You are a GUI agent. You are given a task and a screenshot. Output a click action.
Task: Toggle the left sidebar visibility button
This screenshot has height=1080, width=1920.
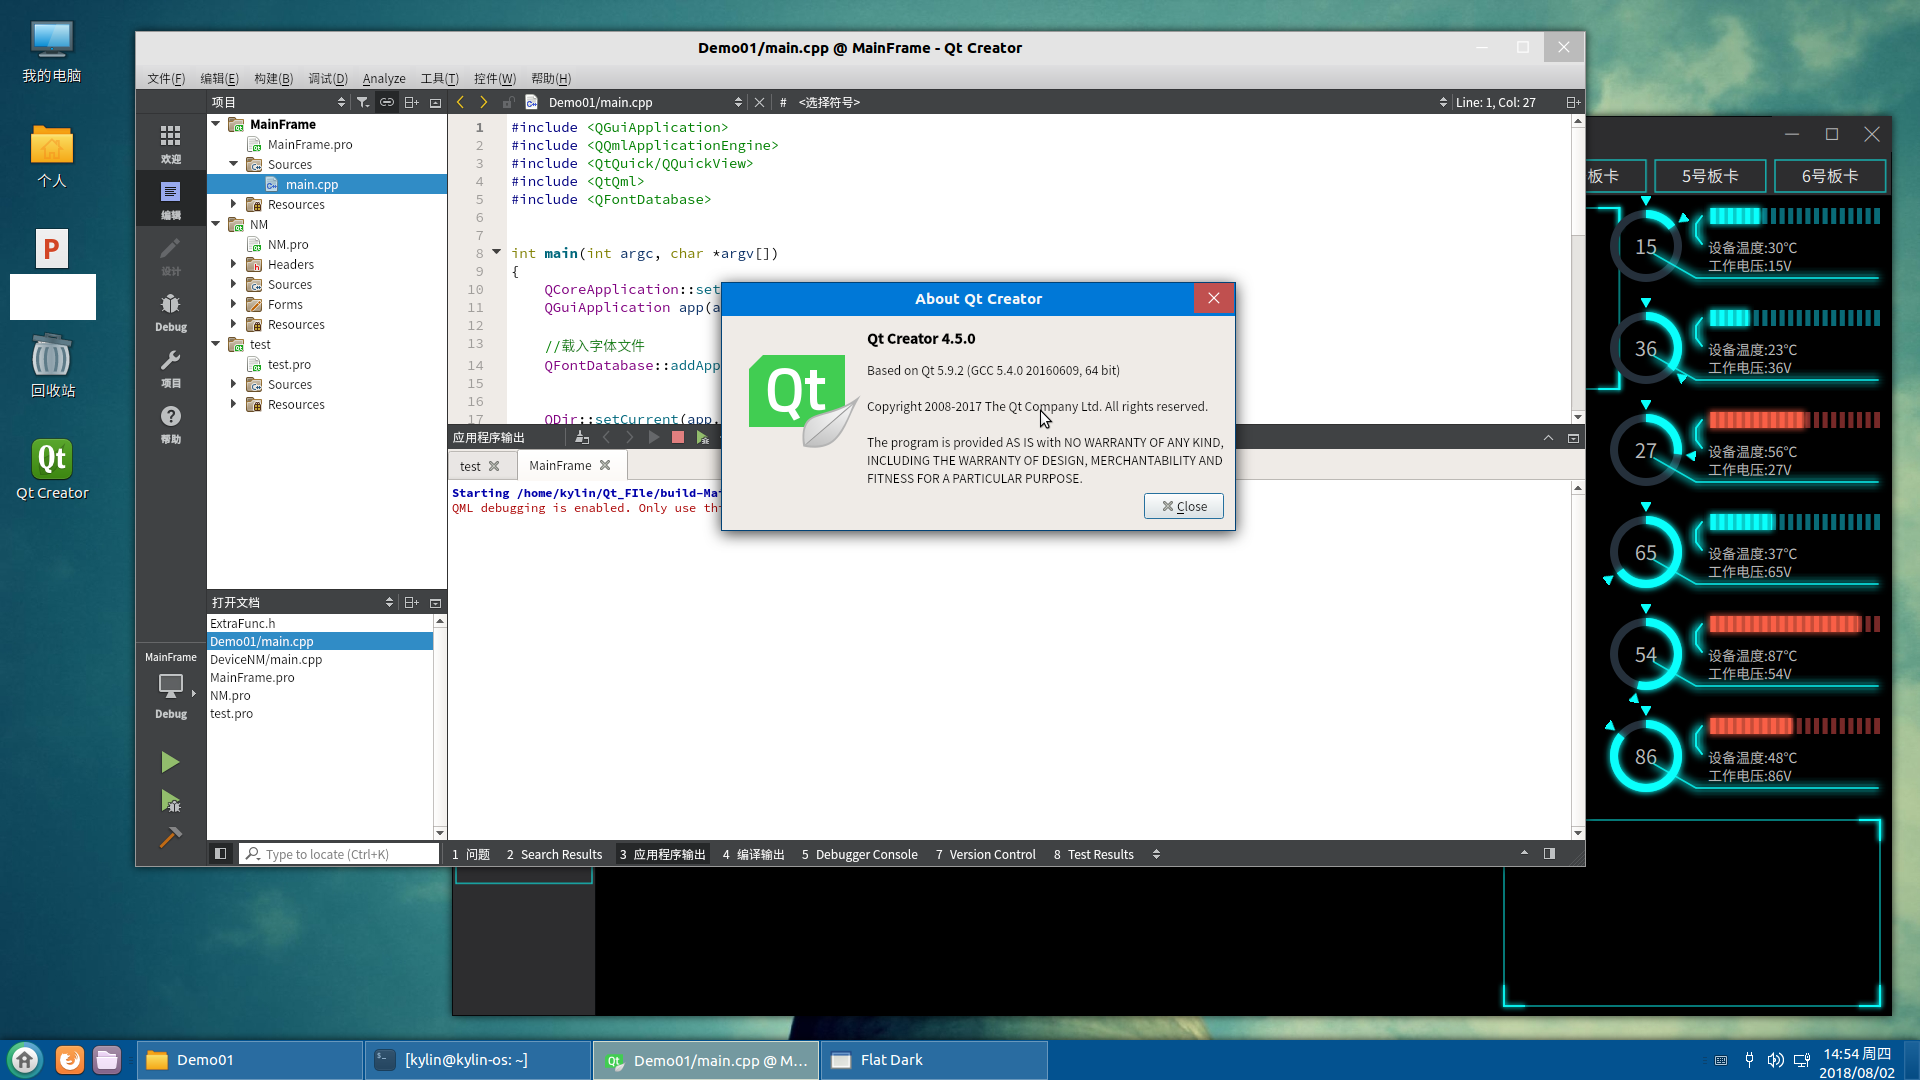[x=221, y=854]
